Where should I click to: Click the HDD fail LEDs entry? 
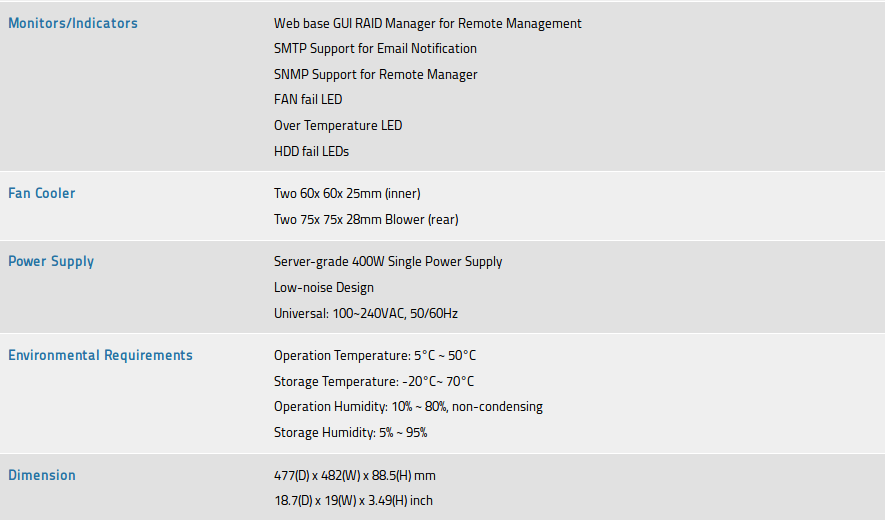point(311,152)
